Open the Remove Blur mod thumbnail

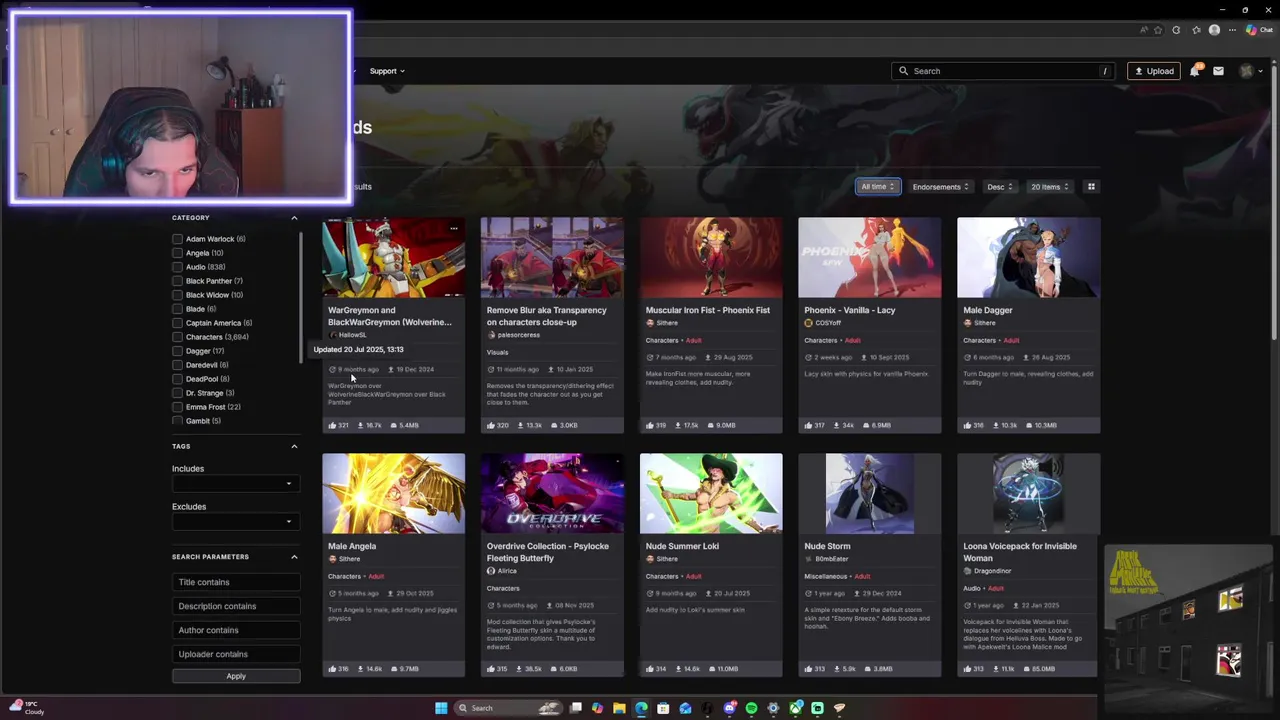click(x=552, y=258)
